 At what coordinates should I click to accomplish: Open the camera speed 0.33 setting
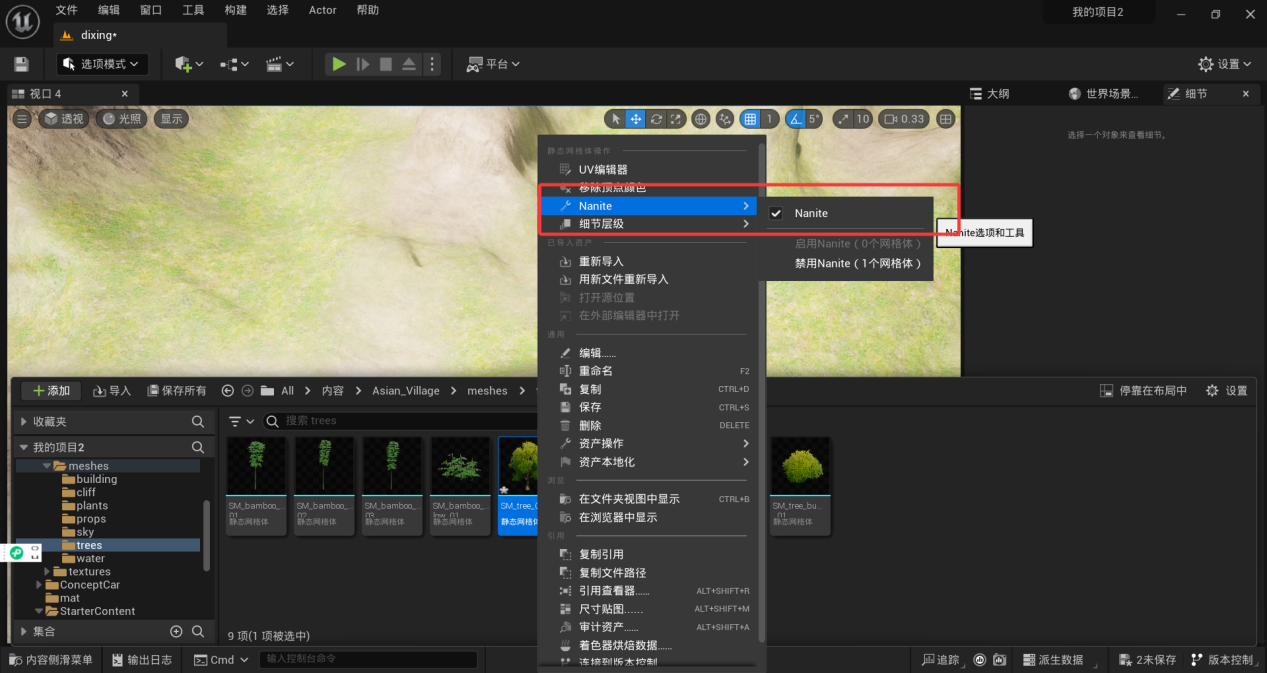905,119
